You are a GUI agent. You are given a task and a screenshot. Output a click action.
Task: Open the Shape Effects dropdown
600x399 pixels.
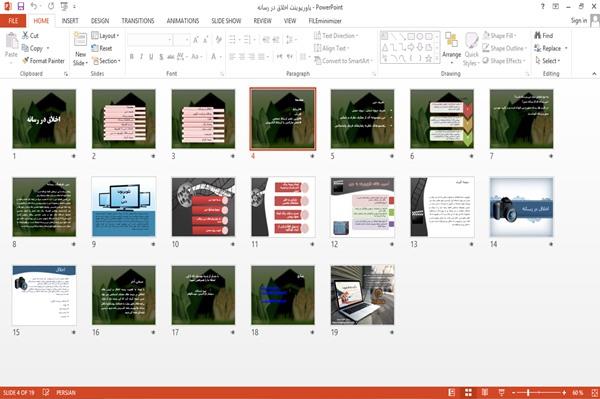504,61
